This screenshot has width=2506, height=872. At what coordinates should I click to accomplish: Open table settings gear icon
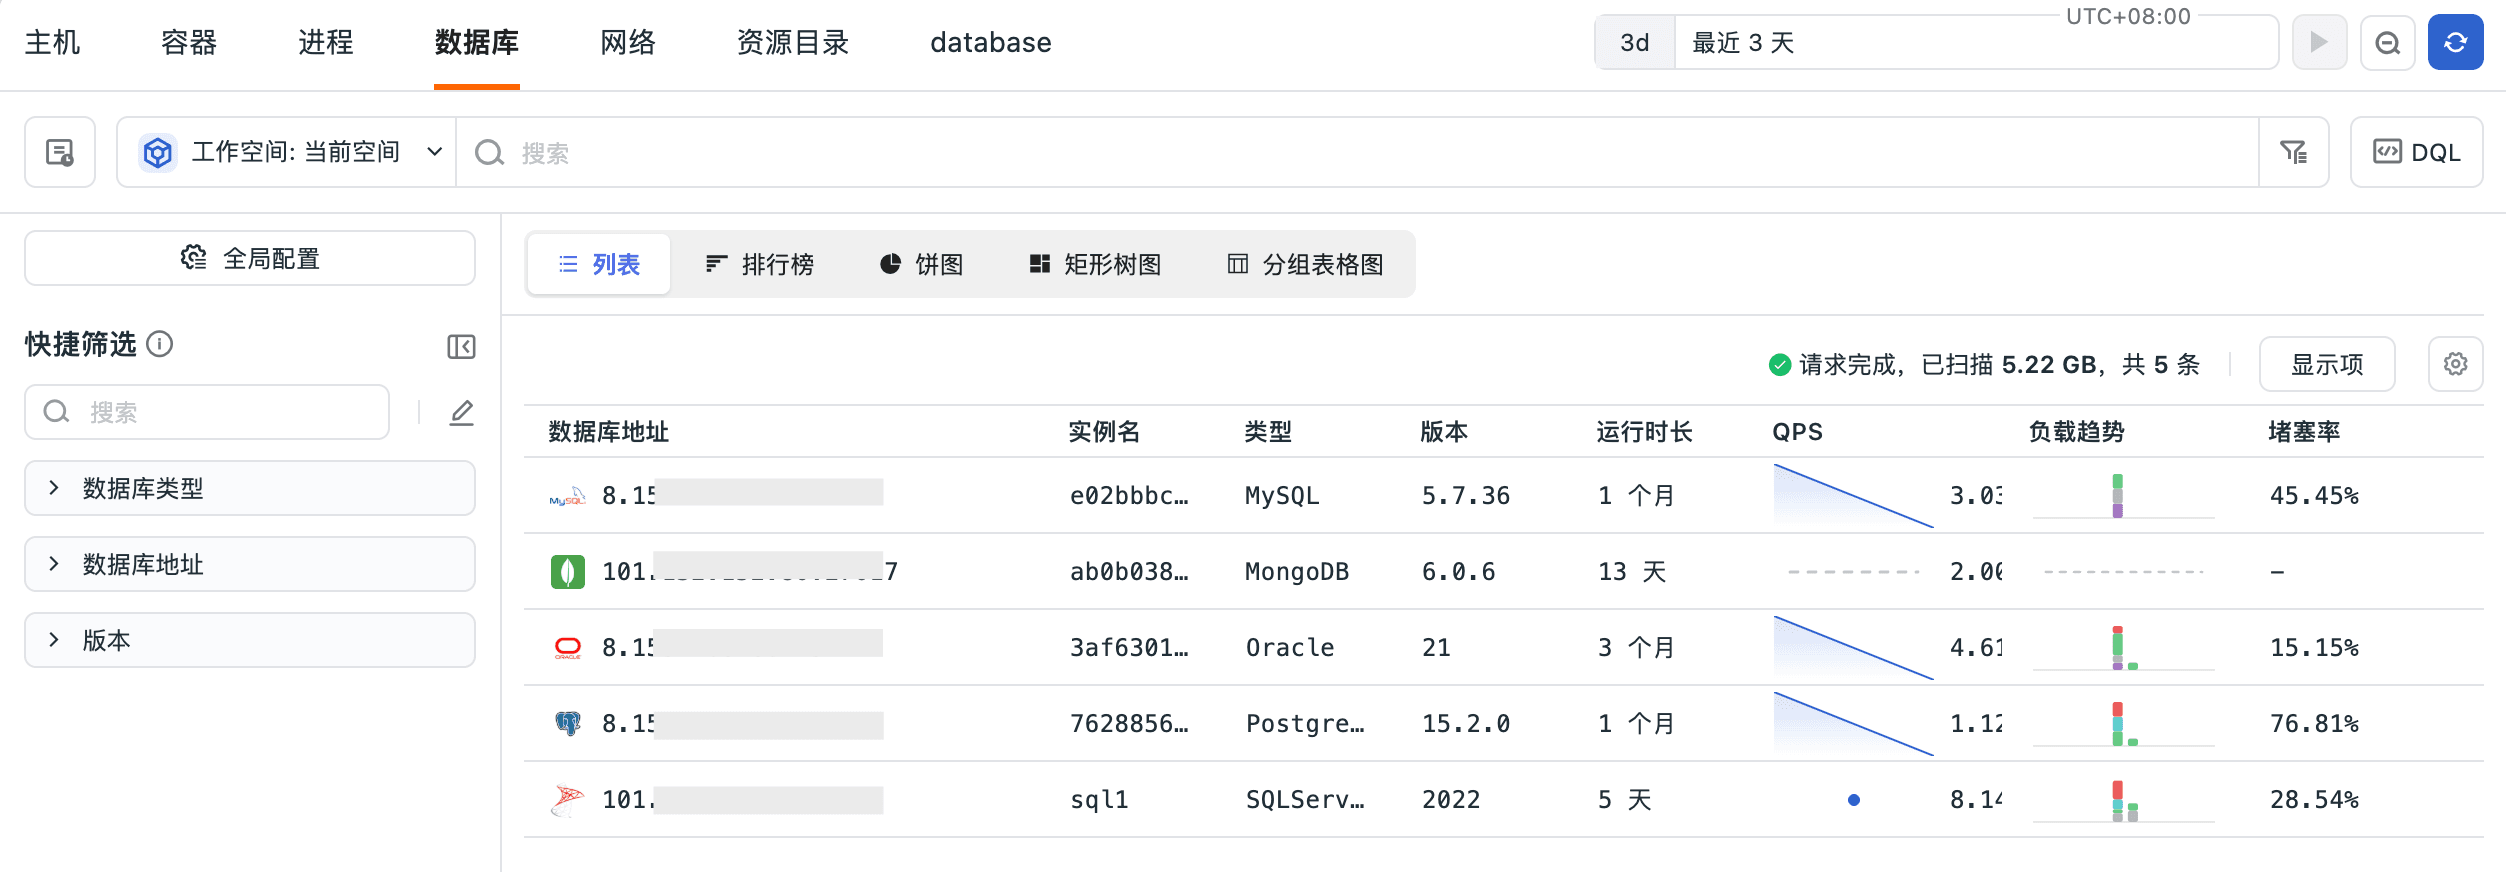tap(2455, 364)
